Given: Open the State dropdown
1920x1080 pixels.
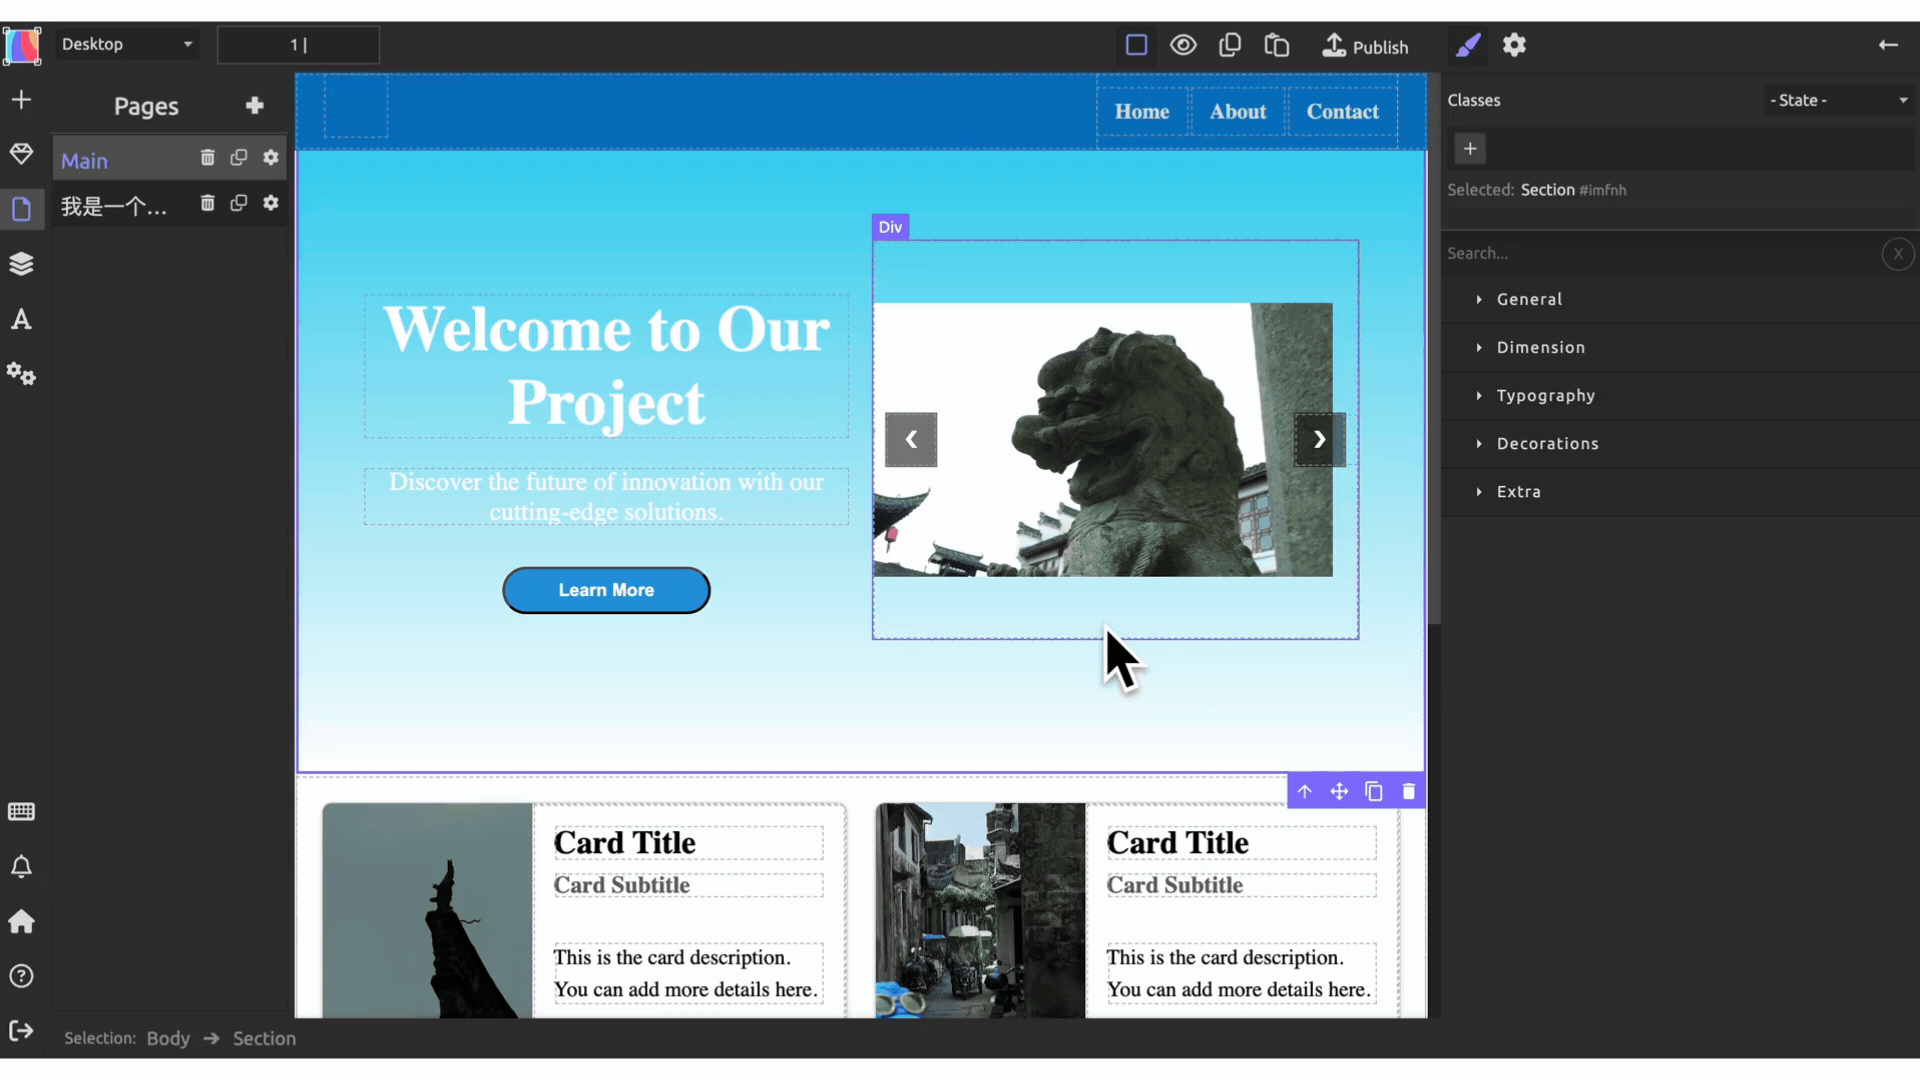Looking at the screenshot, I should pos(1838,100).
